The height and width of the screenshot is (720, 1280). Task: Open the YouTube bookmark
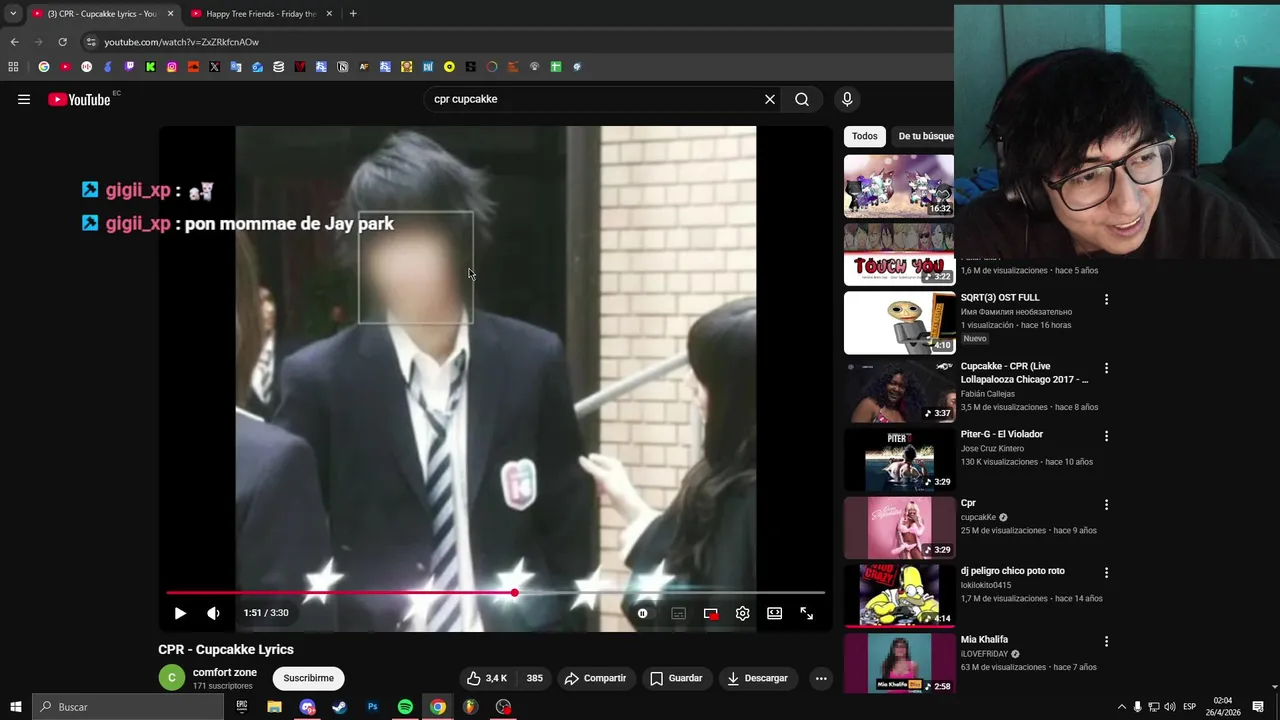click(65, 67)
